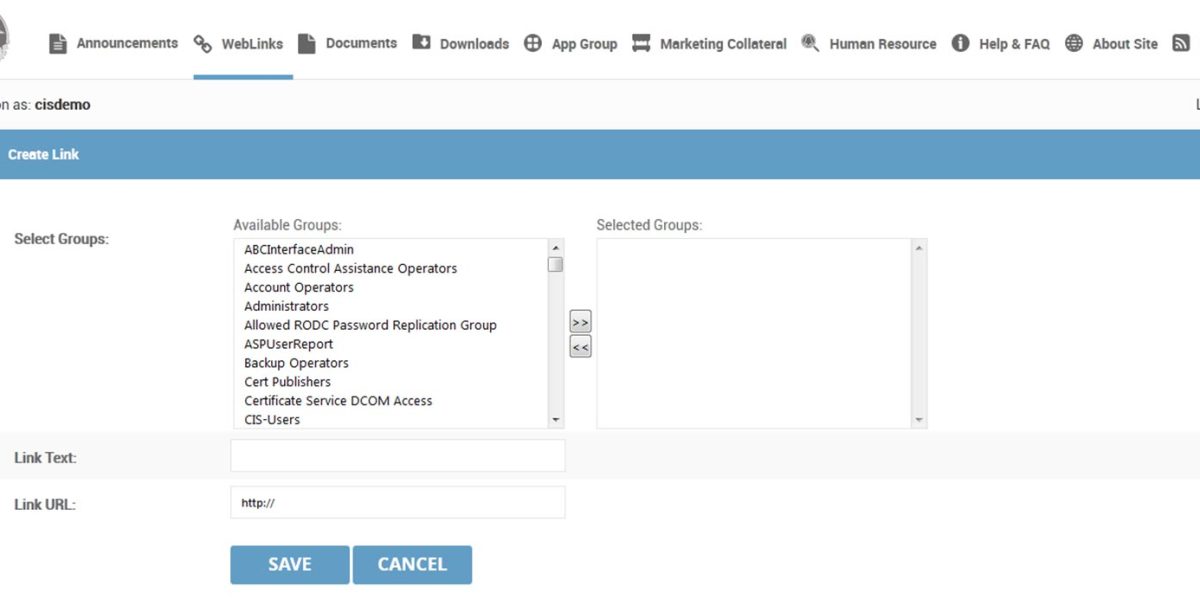Select the Administrators group entry
This screenshot has width=1200, height=600.
click(x=286, y=306)
